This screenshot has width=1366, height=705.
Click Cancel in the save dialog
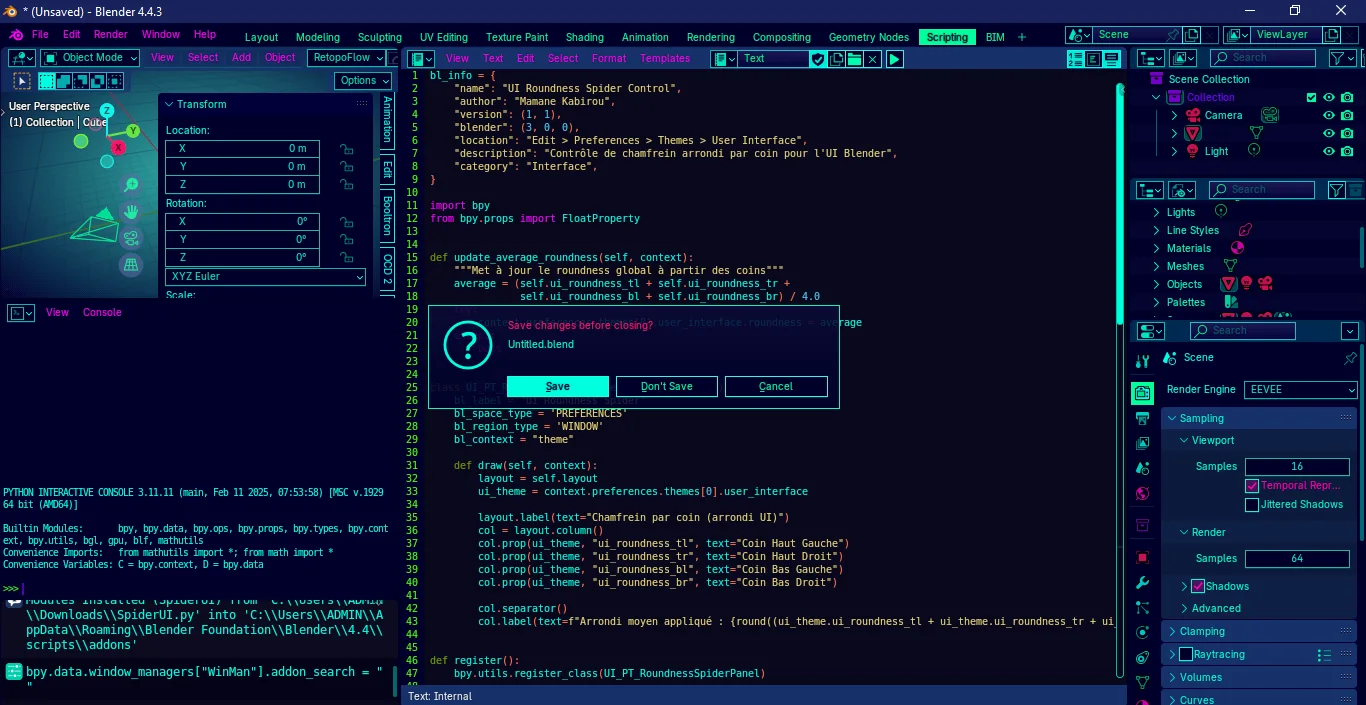776,387
